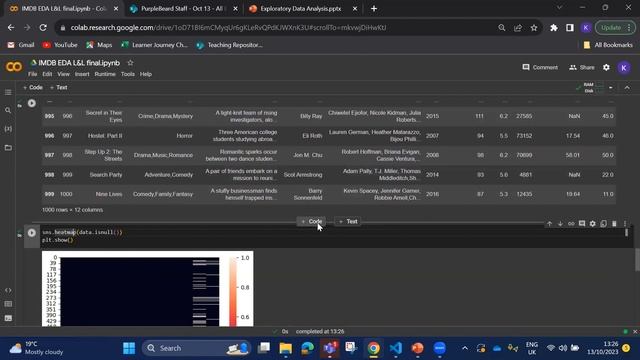Open the View menu
Image resolution: width=640 pixels, height=360 pixels.
point(63,74)
